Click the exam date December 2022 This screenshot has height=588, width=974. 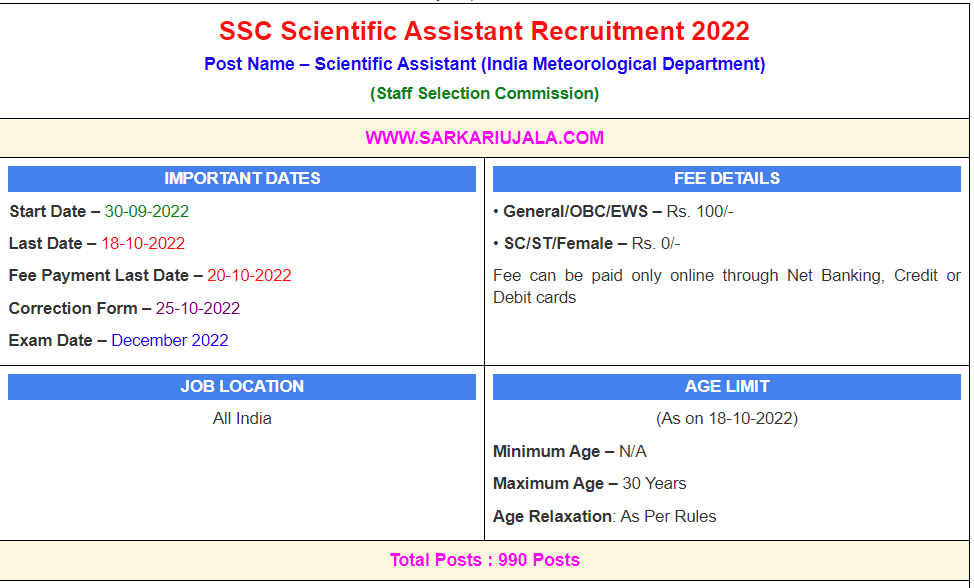click(170, 340)
